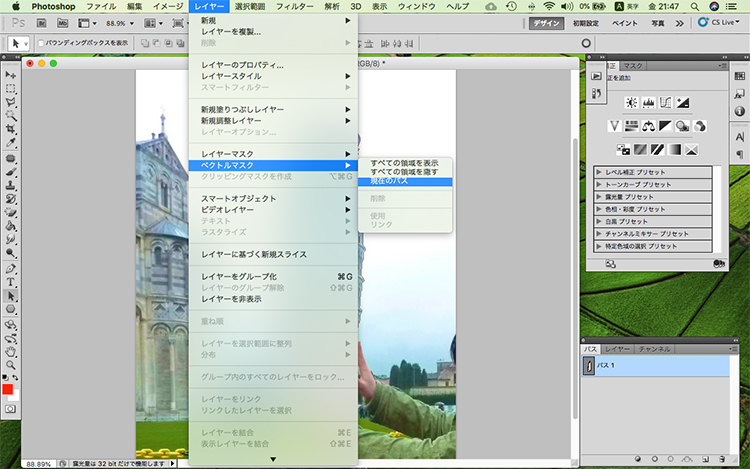Screen dimensions: 750x469
Task: Choose レイヤーをグループ化 menu entry
Action: [x=273, y=276]
